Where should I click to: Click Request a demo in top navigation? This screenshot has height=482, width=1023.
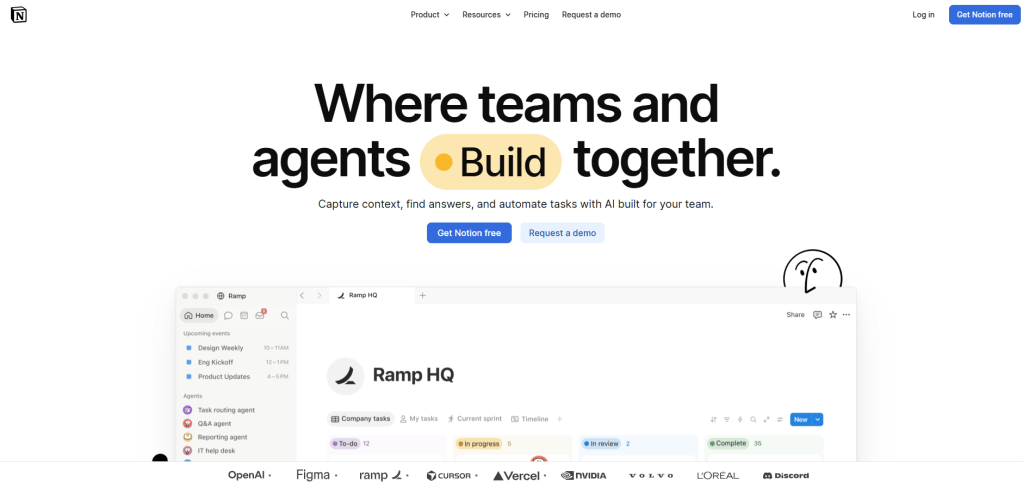[591, 14]
